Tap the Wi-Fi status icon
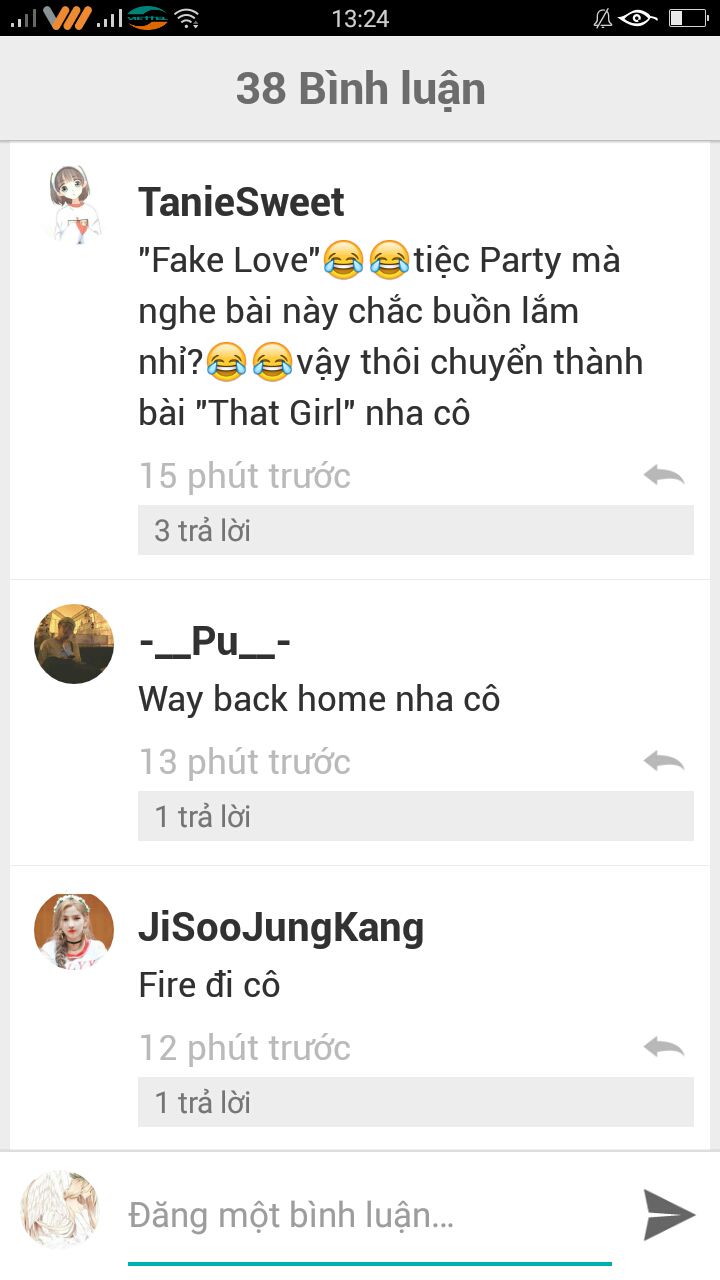 tap(186, 18)
